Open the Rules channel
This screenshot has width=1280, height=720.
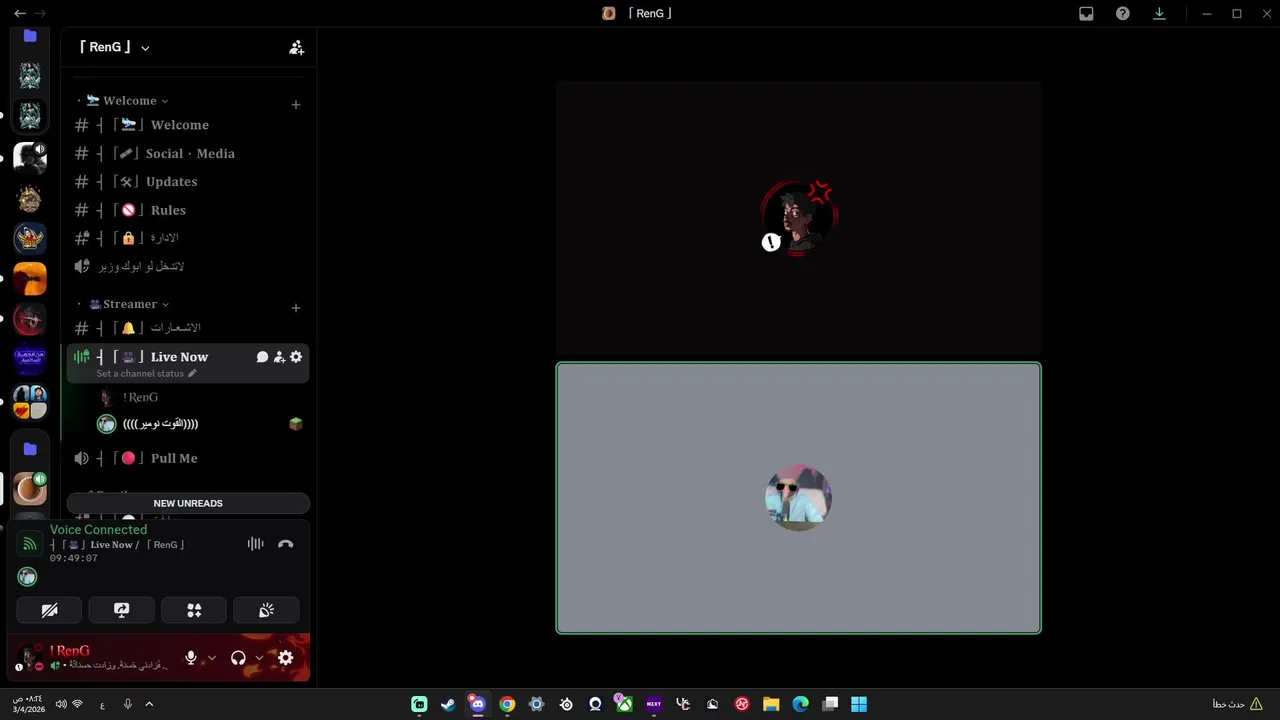tap(188, 210)
